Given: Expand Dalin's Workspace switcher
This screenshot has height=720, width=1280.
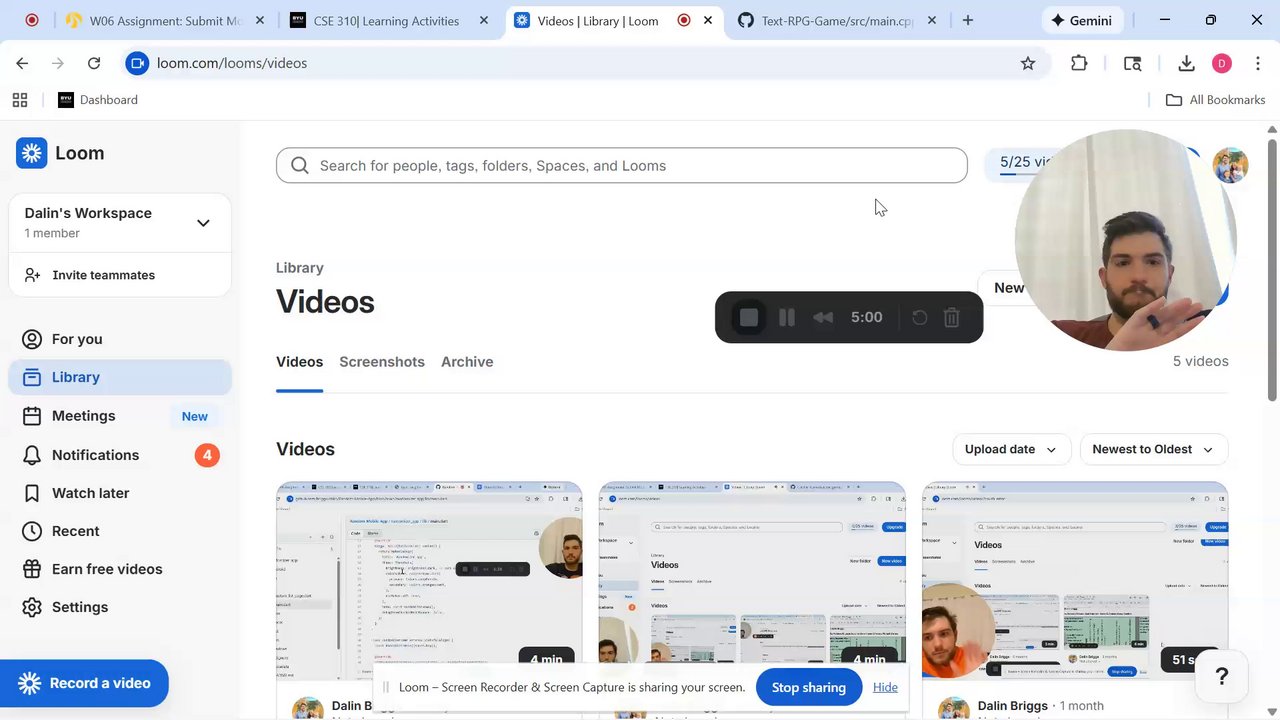Looking at the screenshot, I should coord(203,223).
